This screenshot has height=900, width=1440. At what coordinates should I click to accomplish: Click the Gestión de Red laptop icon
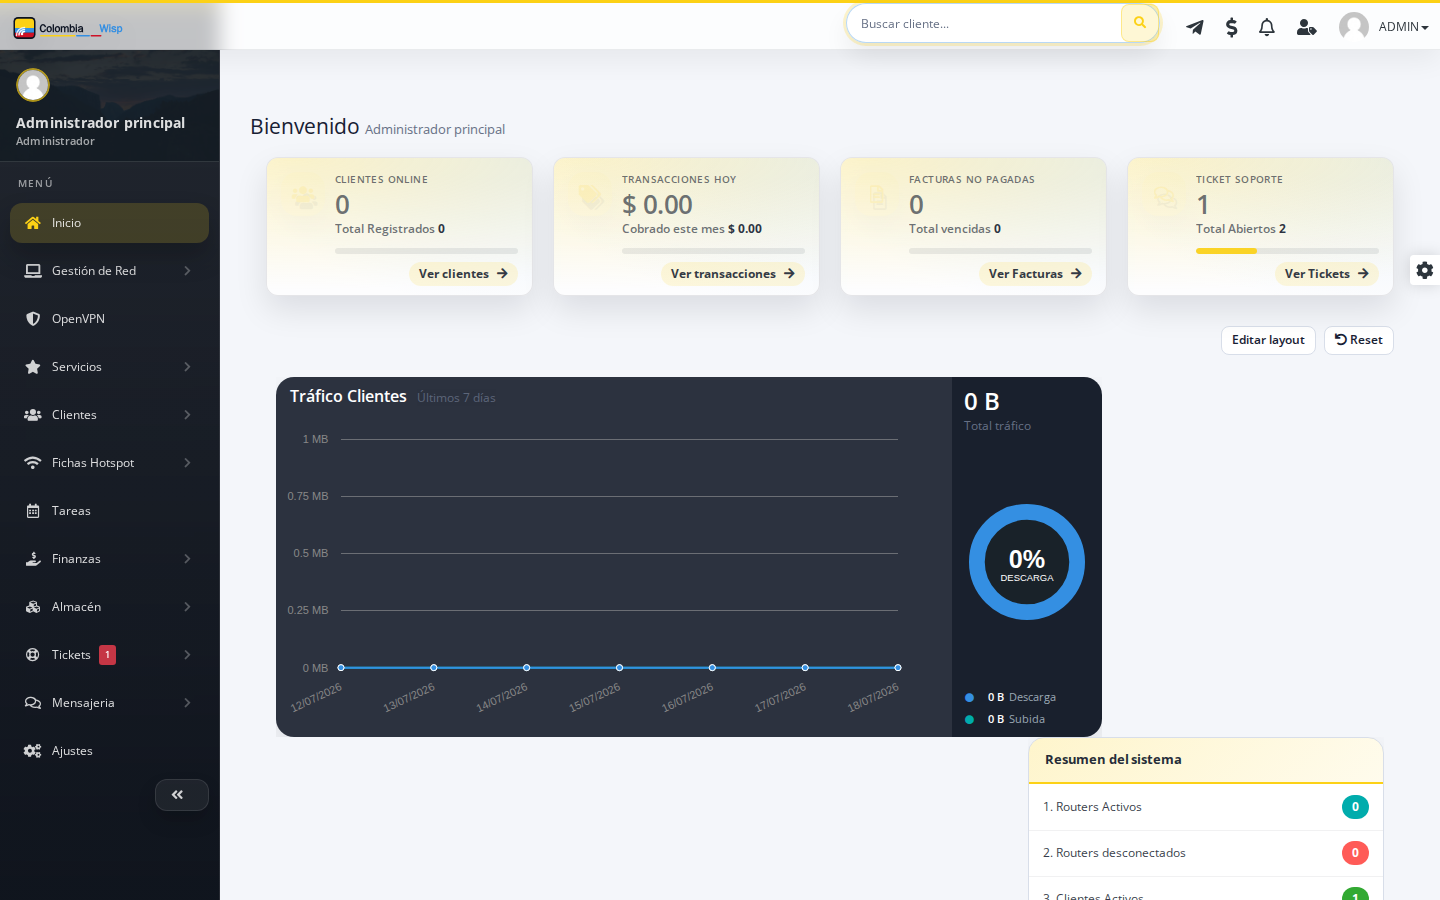[33, 271]
